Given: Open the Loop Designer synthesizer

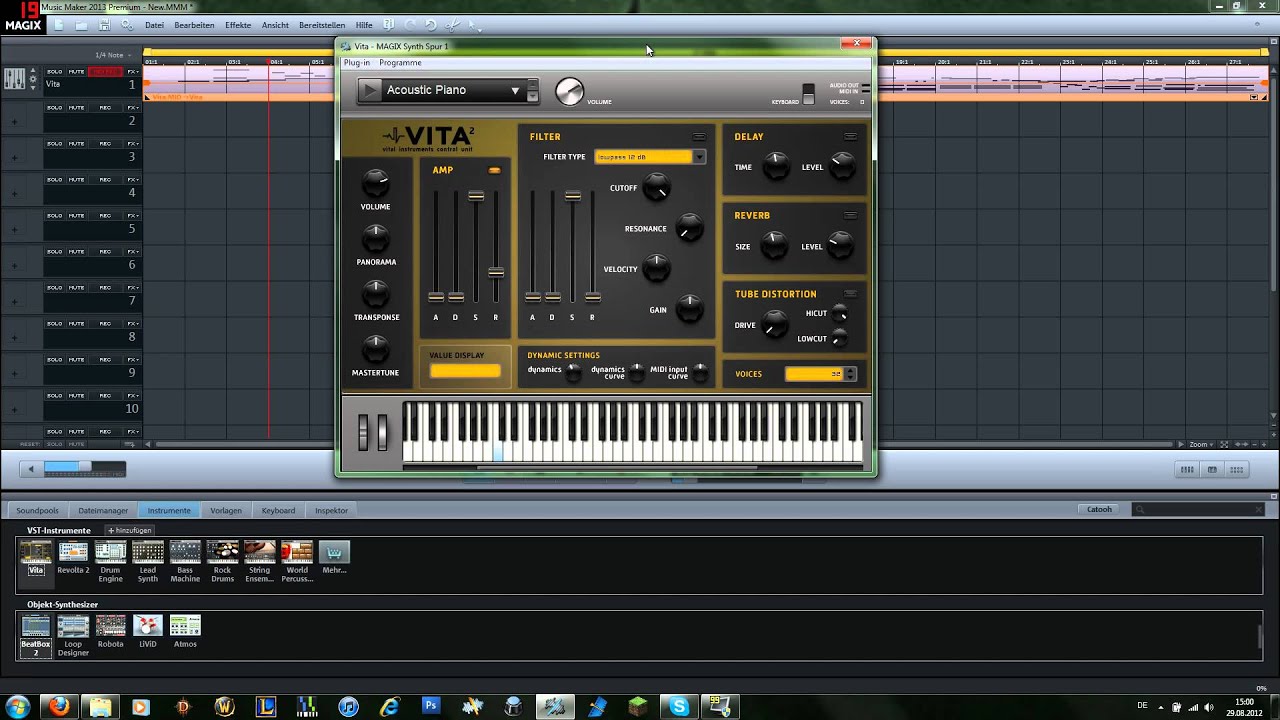Looking at the screenshot, I should click(73, 626).
